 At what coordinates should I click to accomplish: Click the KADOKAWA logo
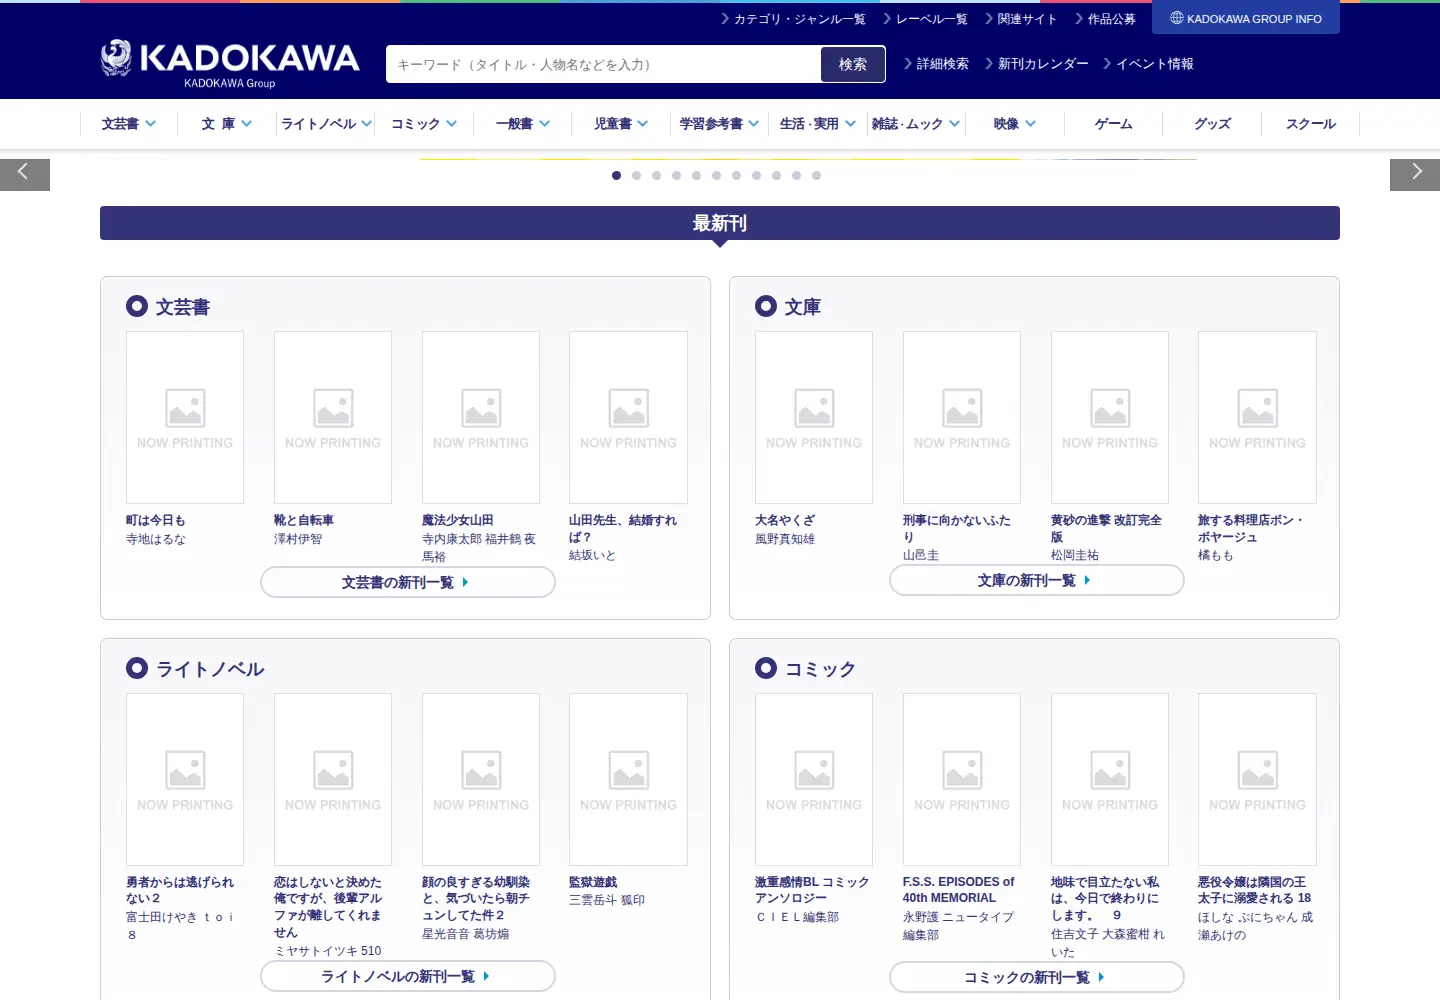[230, 63]
